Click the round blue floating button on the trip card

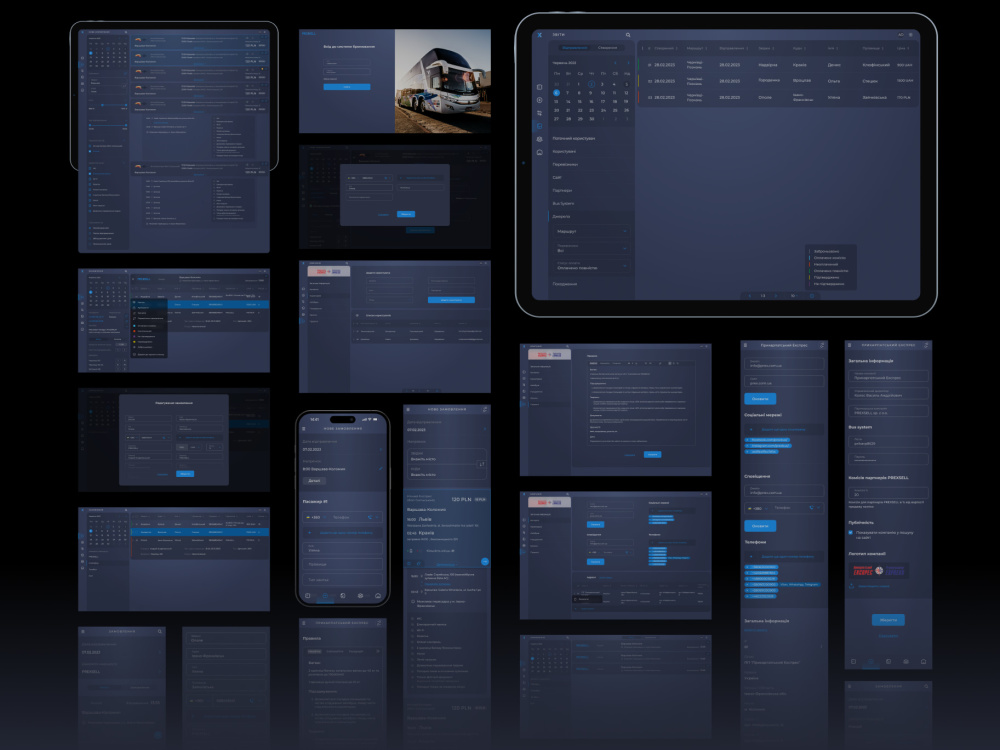coord(484,561)
